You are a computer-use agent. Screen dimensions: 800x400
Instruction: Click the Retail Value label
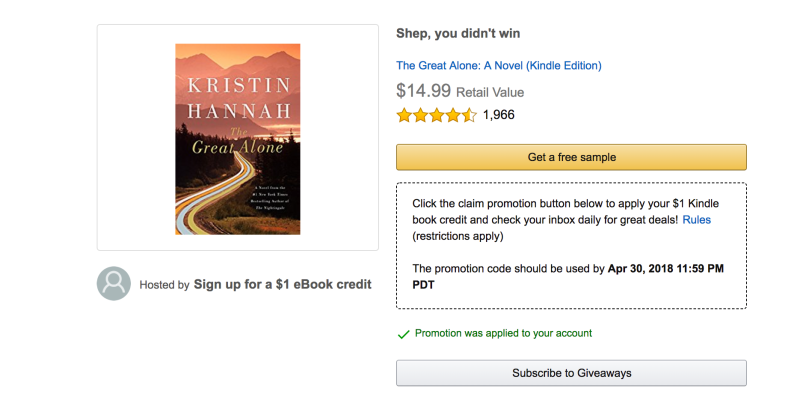pos(490,92)
